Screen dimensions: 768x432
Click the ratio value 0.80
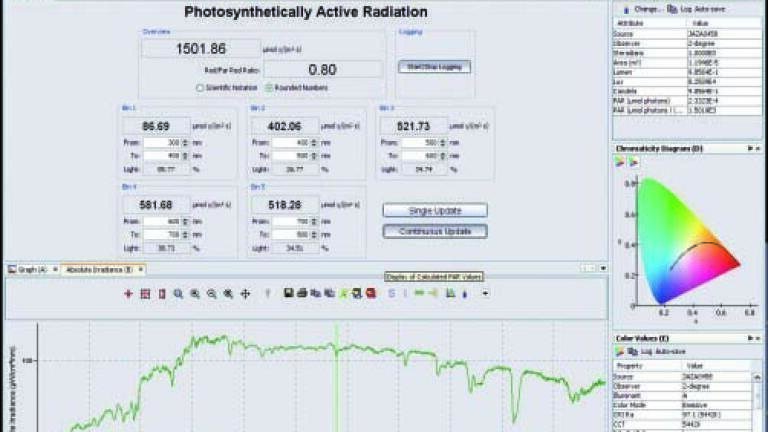322,70
